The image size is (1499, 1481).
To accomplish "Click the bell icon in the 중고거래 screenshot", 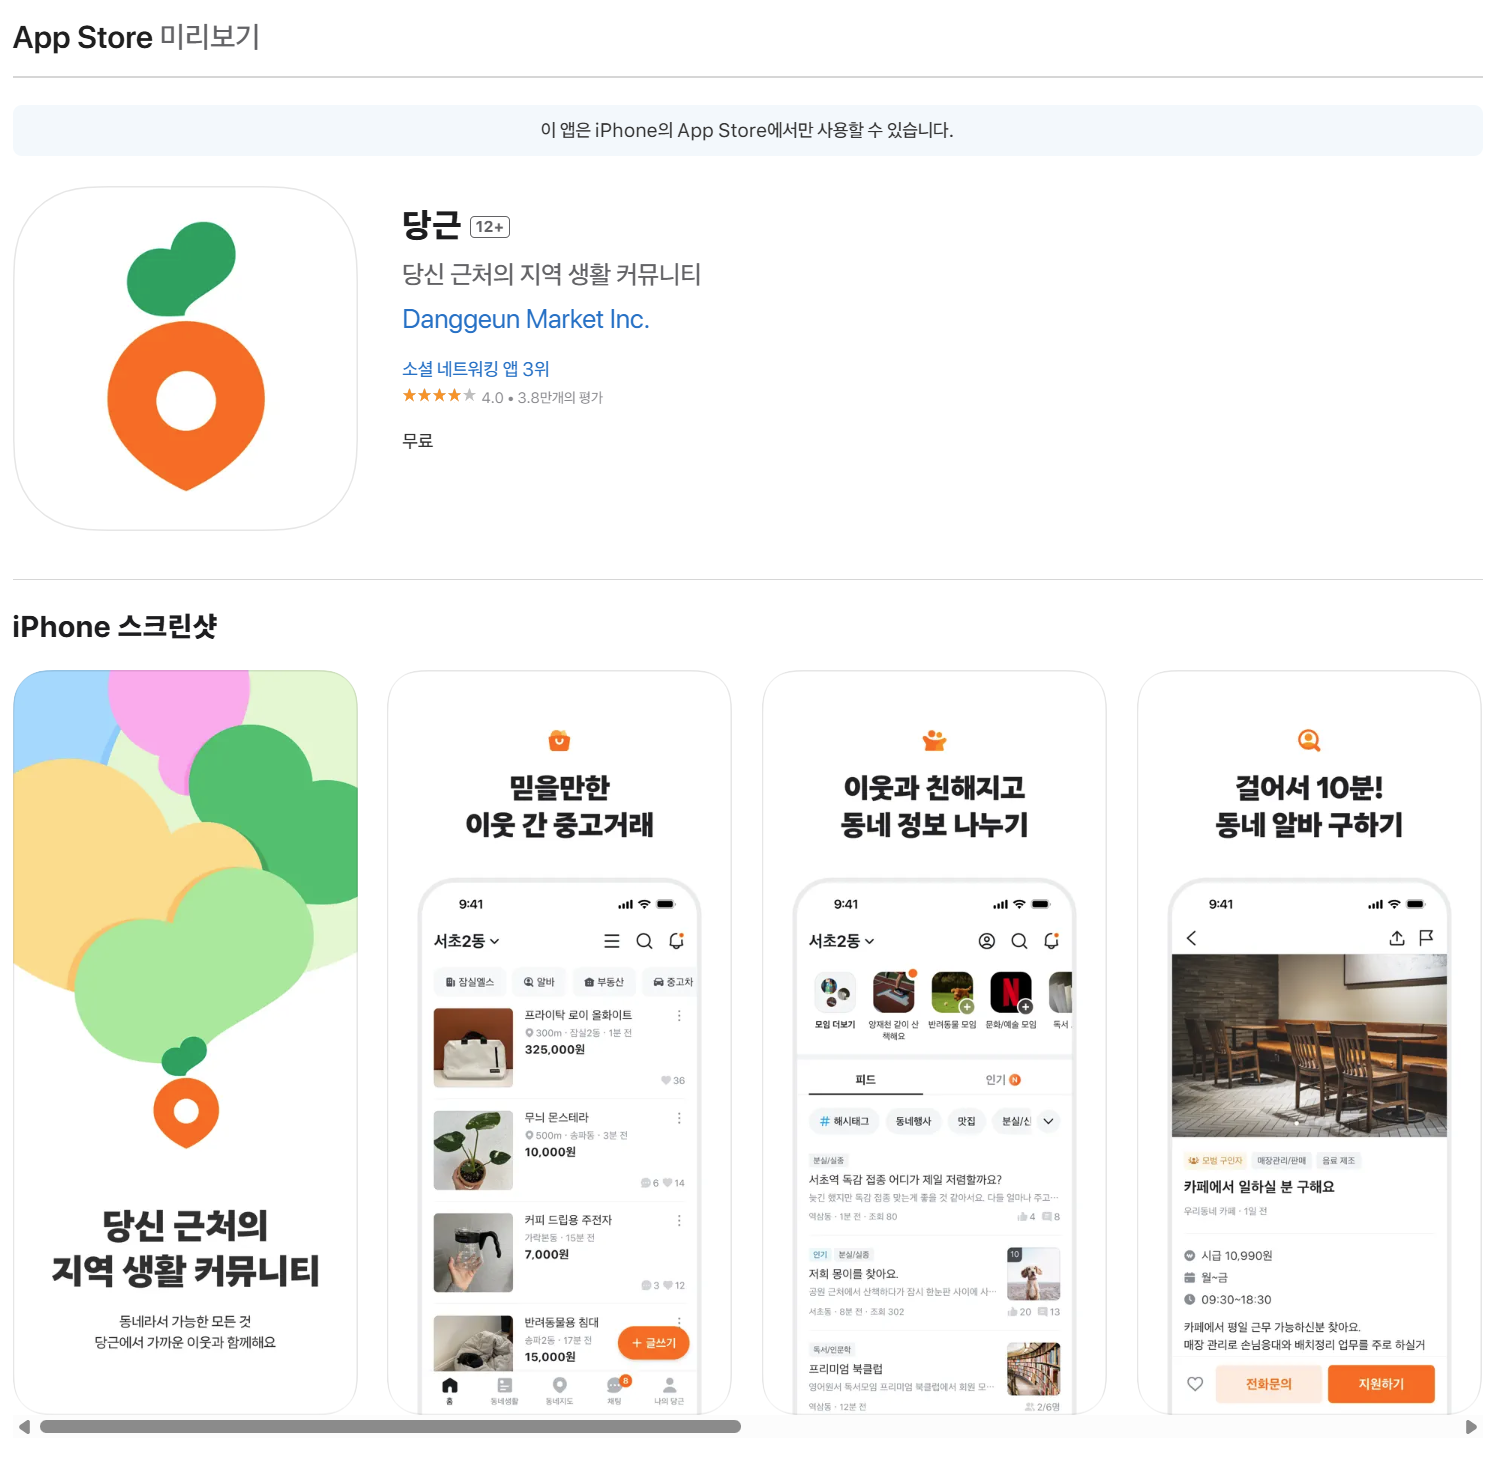I will point(676,941).
